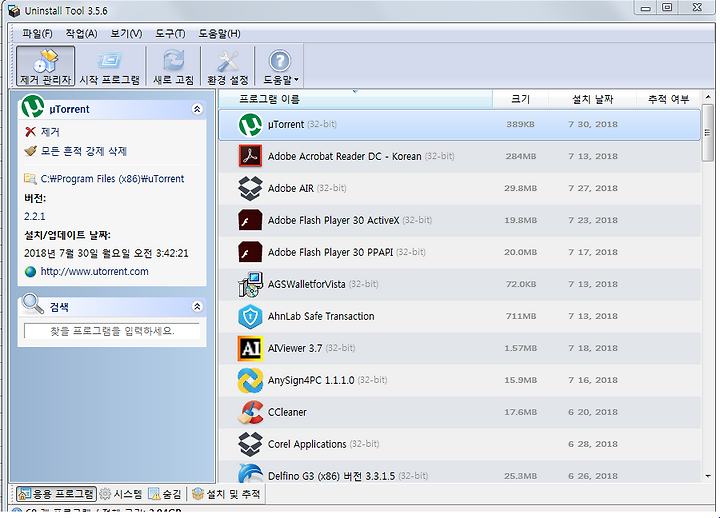Click the Uninstall Tool title bar icon
This screenshot has height=518, width=720.
click(x=14, y=11)
